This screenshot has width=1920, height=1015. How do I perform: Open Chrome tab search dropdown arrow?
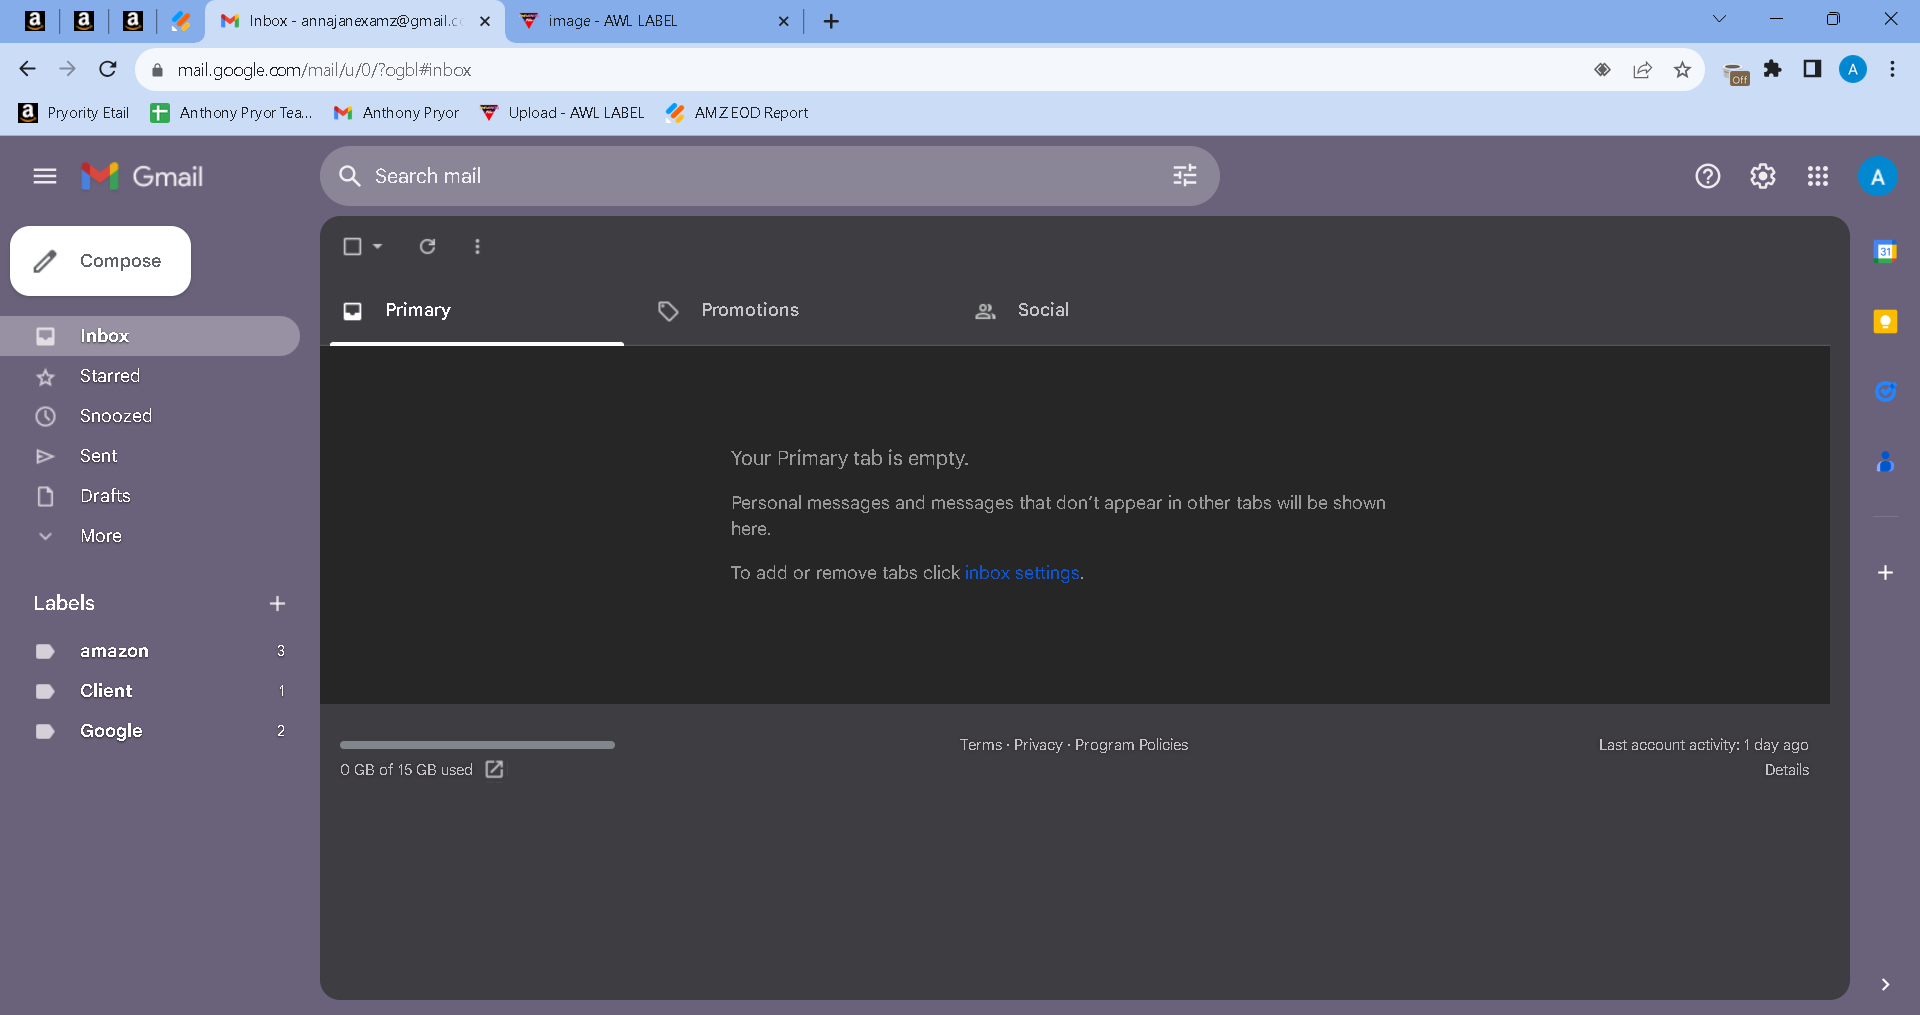[x=1719, y=19]
